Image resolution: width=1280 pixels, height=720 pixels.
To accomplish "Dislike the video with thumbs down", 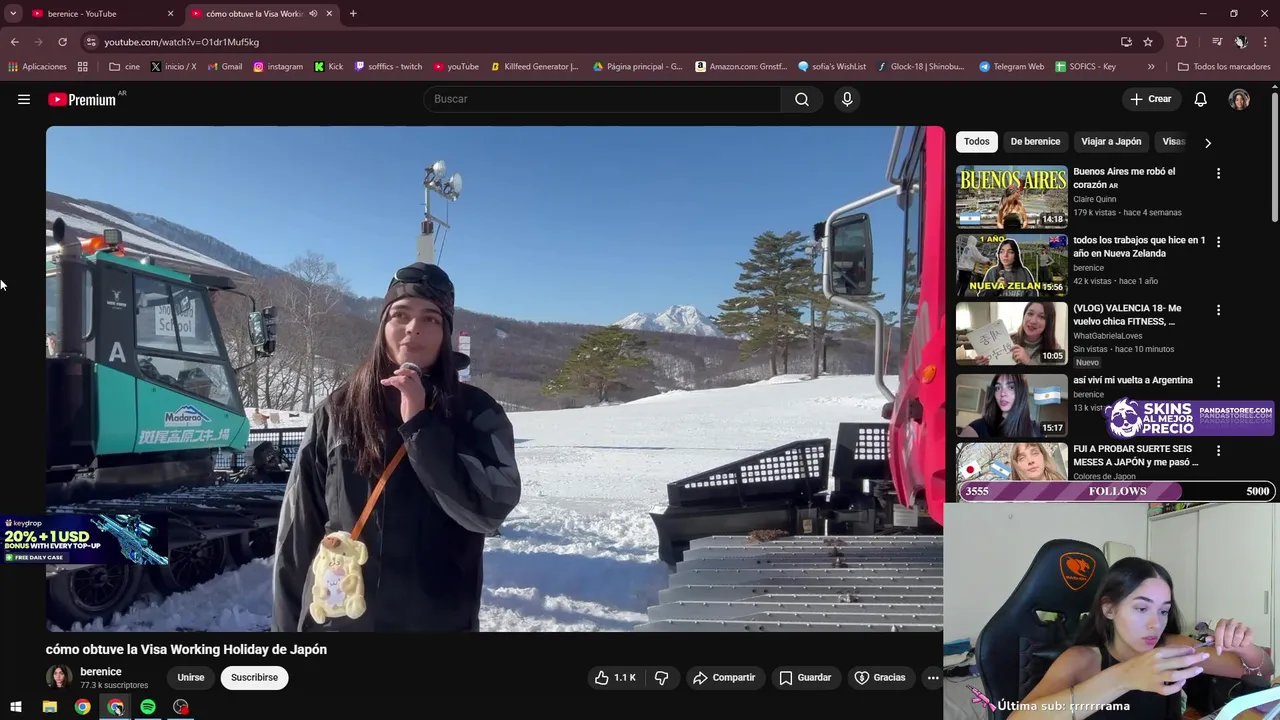I will pyautogui.click(x=661, y=678).
